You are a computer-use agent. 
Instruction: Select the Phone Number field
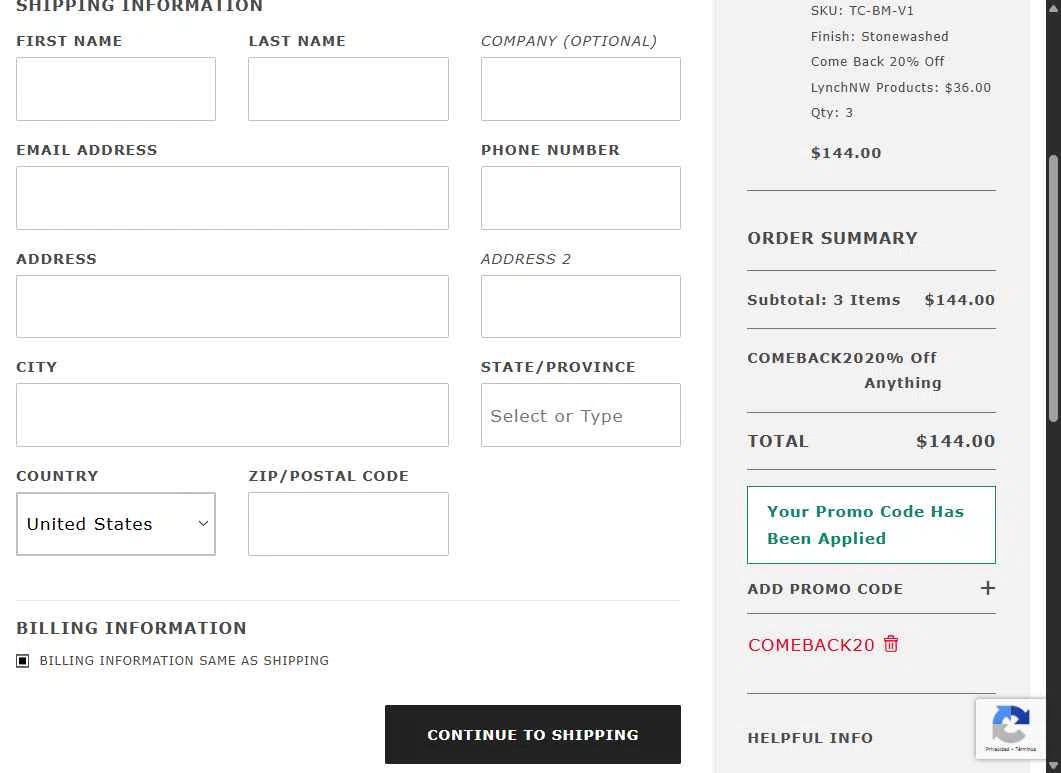click(x=581, y=198)
